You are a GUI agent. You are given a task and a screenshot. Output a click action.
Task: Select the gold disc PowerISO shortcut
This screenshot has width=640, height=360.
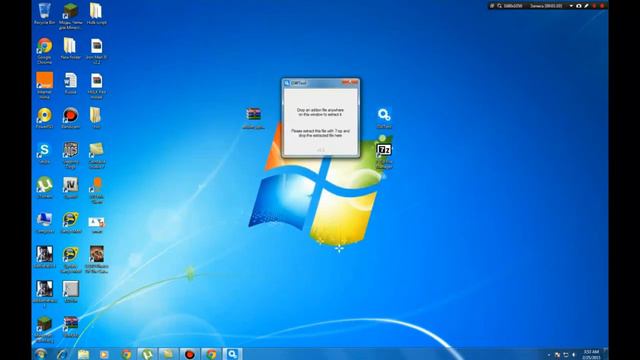click(x=44, y=118)
